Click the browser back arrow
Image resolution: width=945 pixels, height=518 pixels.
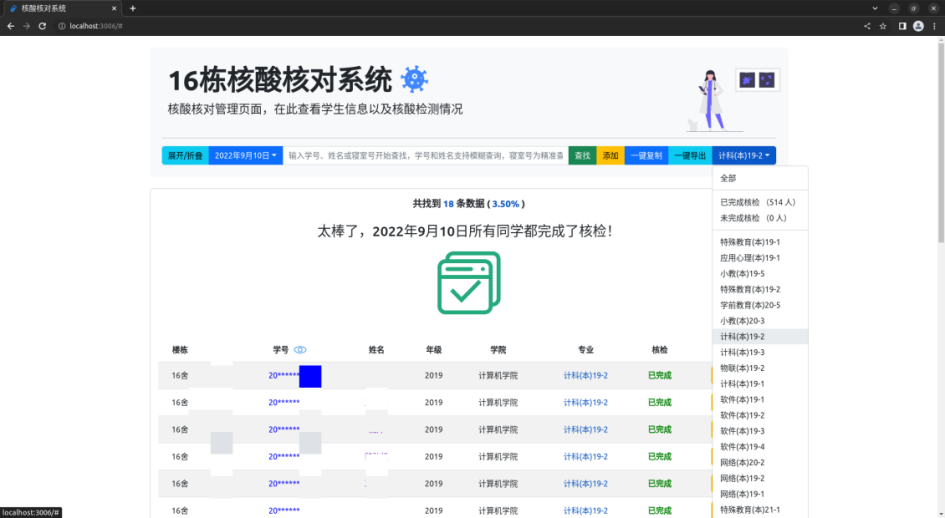pos(10,25)
